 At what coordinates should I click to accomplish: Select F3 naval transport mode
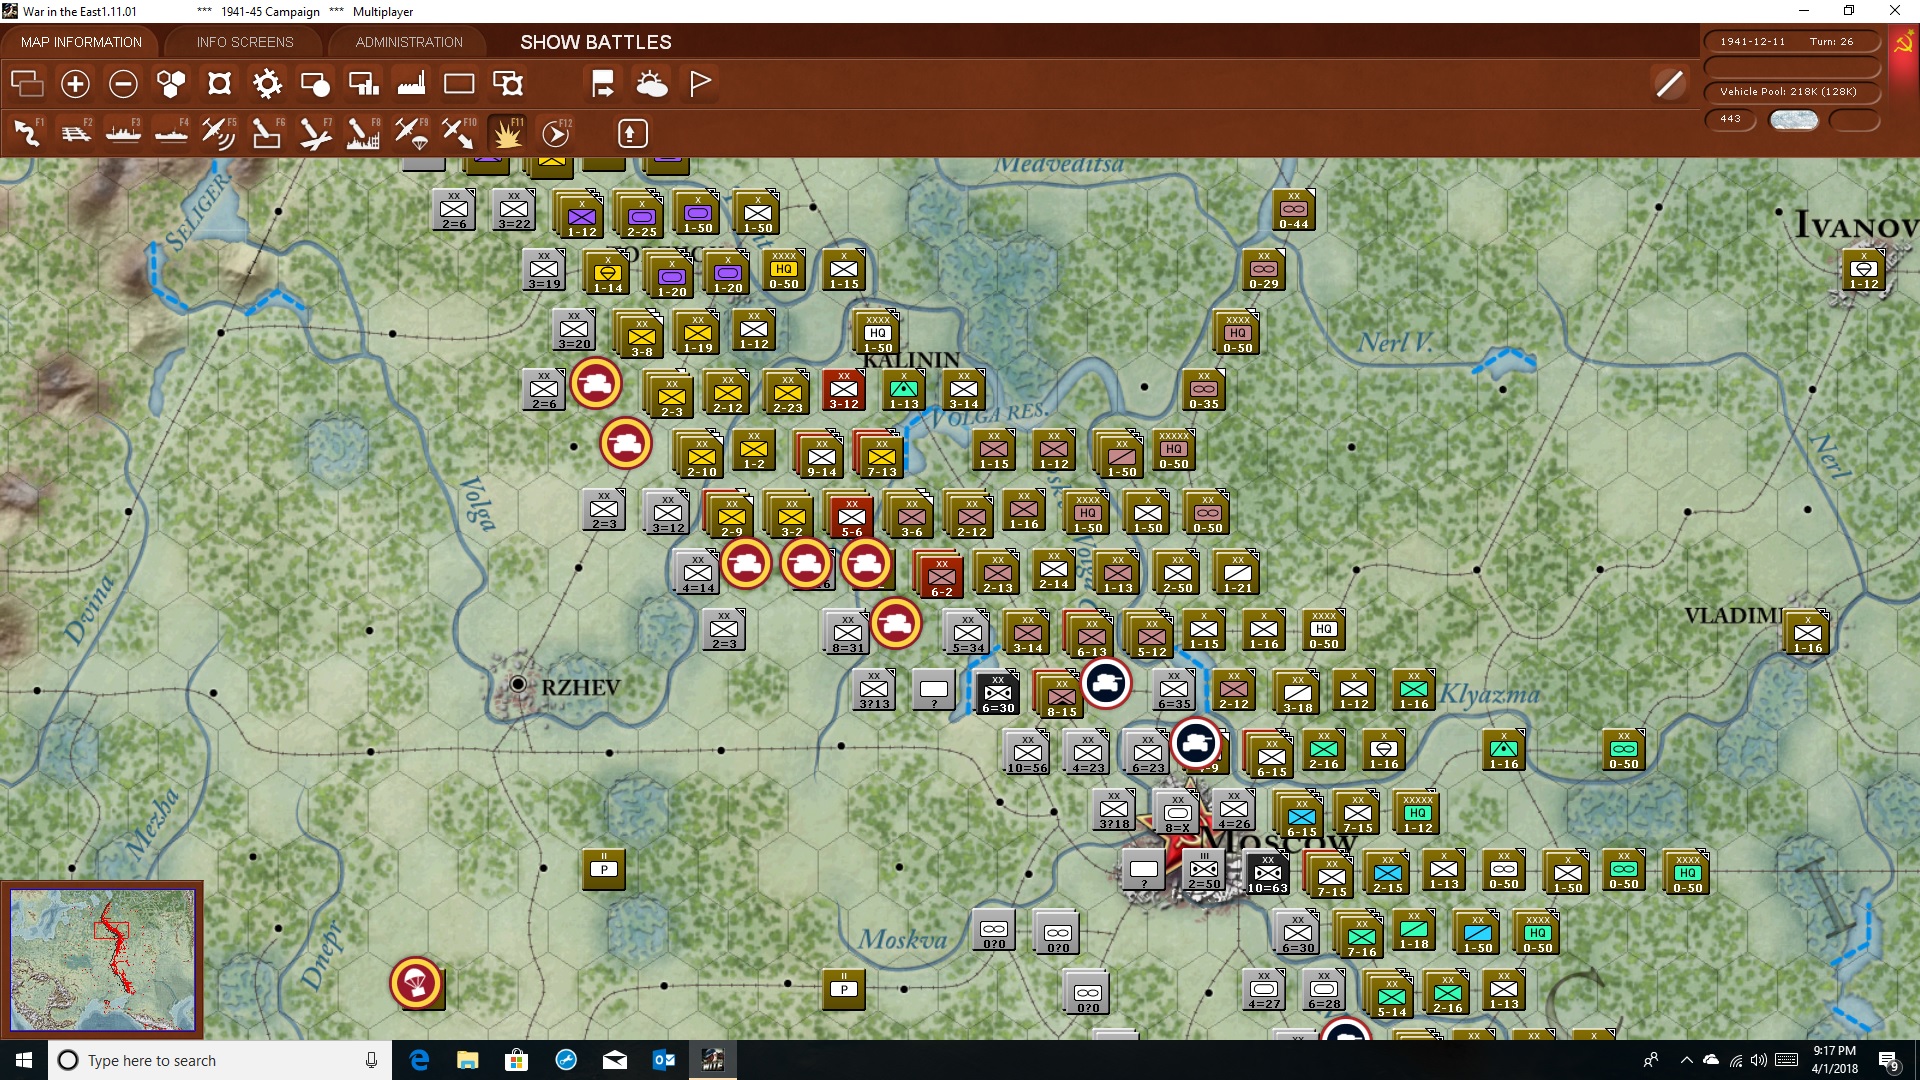click(123, 133)
